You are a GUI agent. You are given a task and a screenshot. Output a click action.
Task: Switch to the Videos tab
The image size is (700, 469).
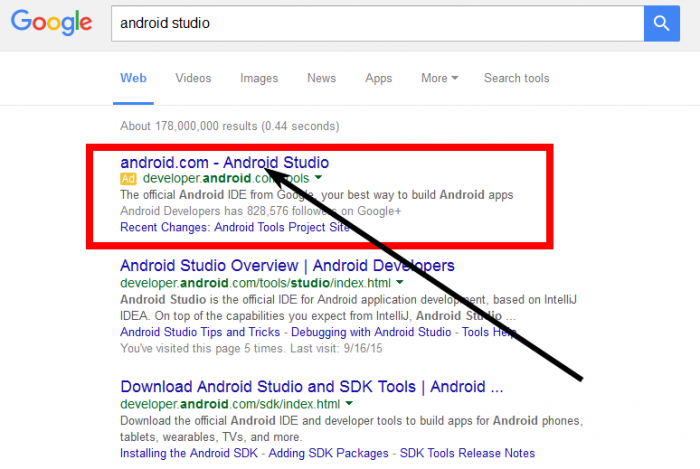click(193, 78)
